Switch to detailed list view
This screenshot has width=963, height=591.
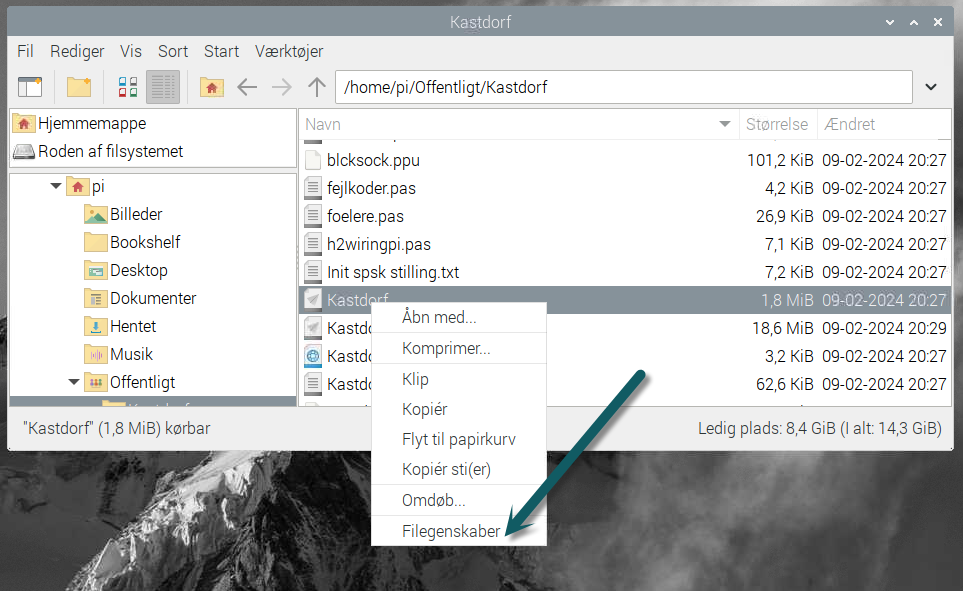tap(162, 87)
